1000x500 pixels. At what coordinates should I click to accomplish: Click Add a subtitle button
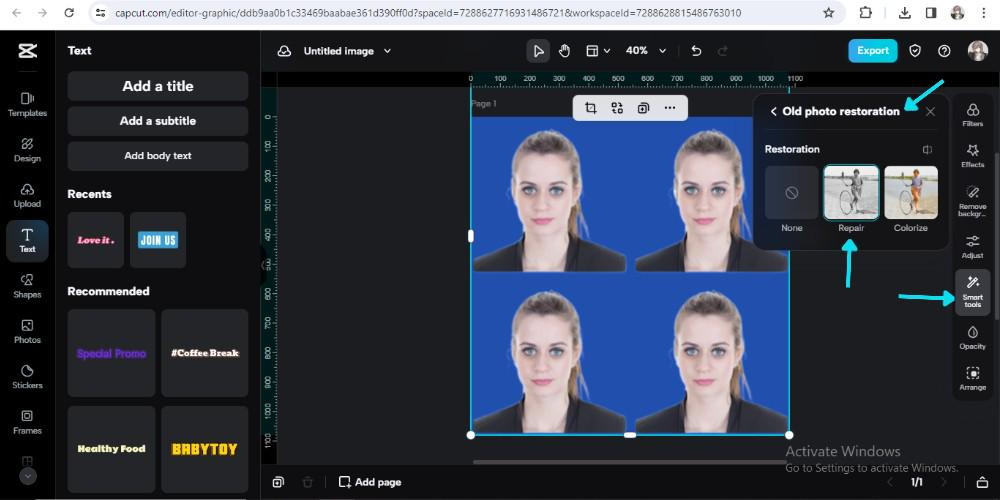coord(158,121)
